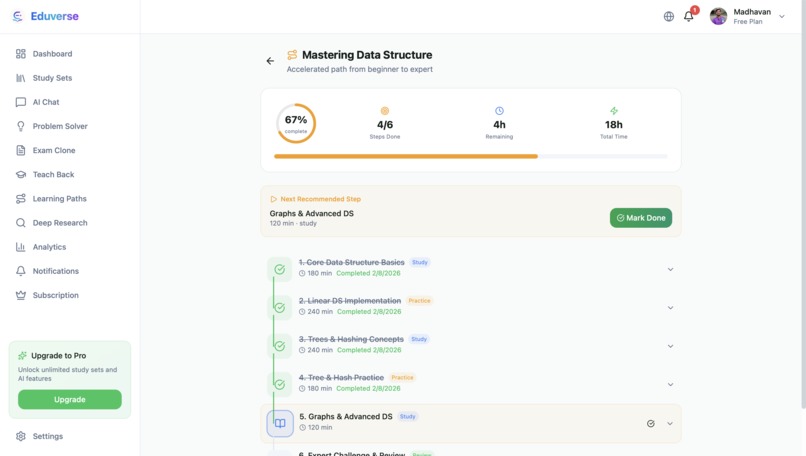Click the '4h' remaining value

point(499,124)
